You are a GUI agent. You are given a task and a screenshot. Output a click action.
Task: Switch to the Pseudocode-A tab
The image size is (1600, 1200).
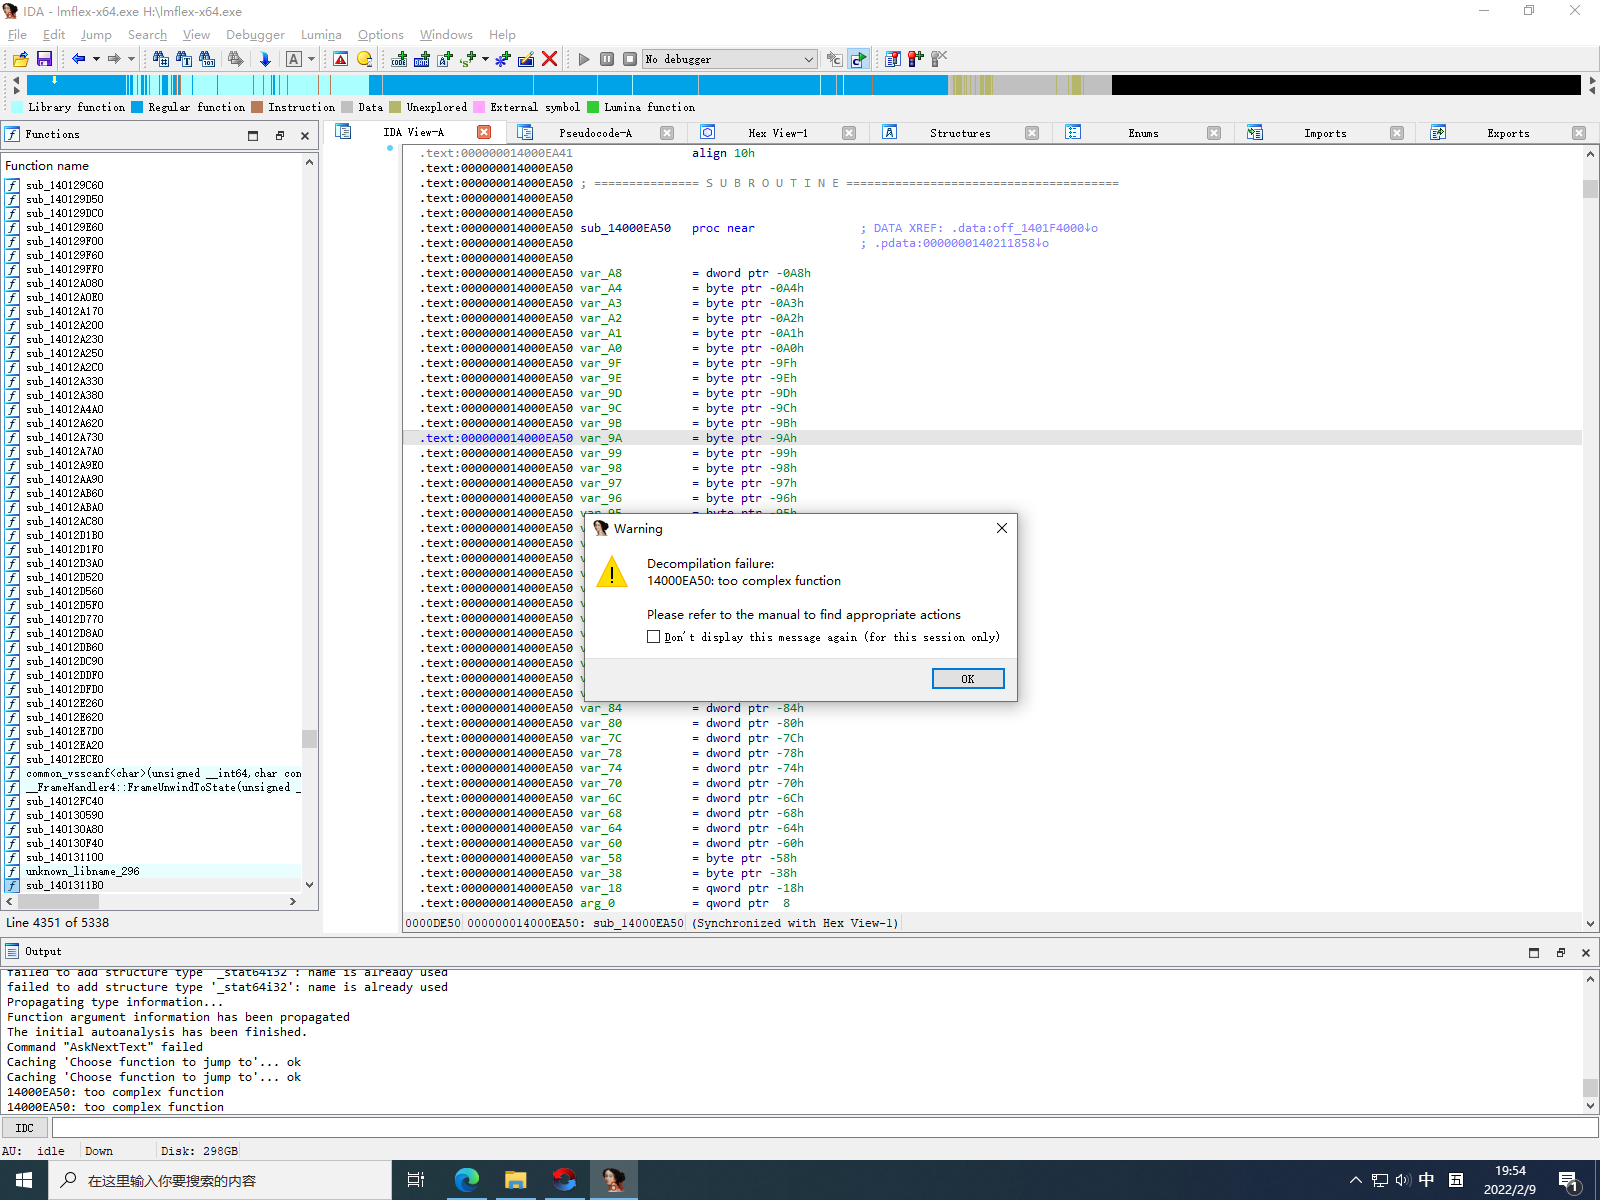click(595, 133)
